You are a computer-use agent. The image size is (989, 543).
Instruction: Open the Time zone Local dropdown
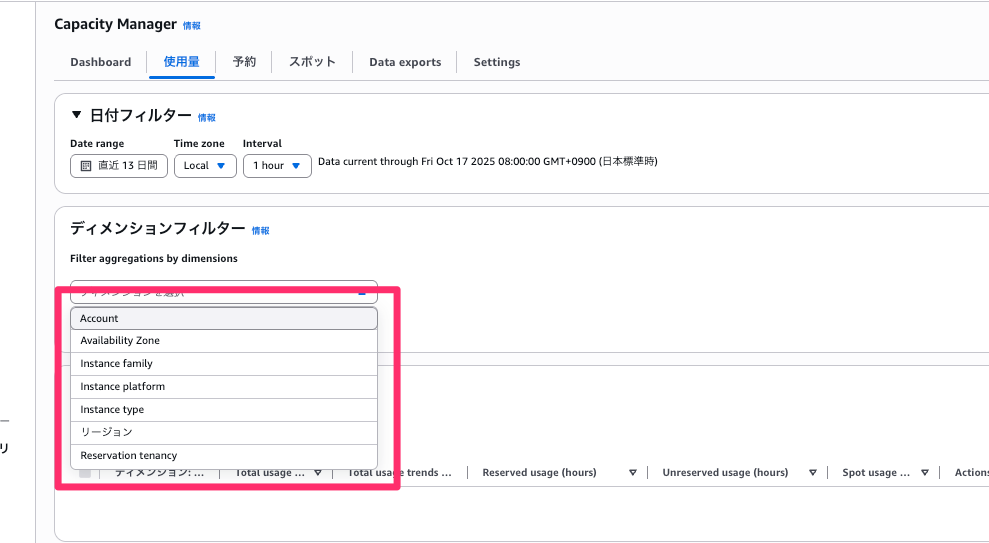(x=205, y=166)
